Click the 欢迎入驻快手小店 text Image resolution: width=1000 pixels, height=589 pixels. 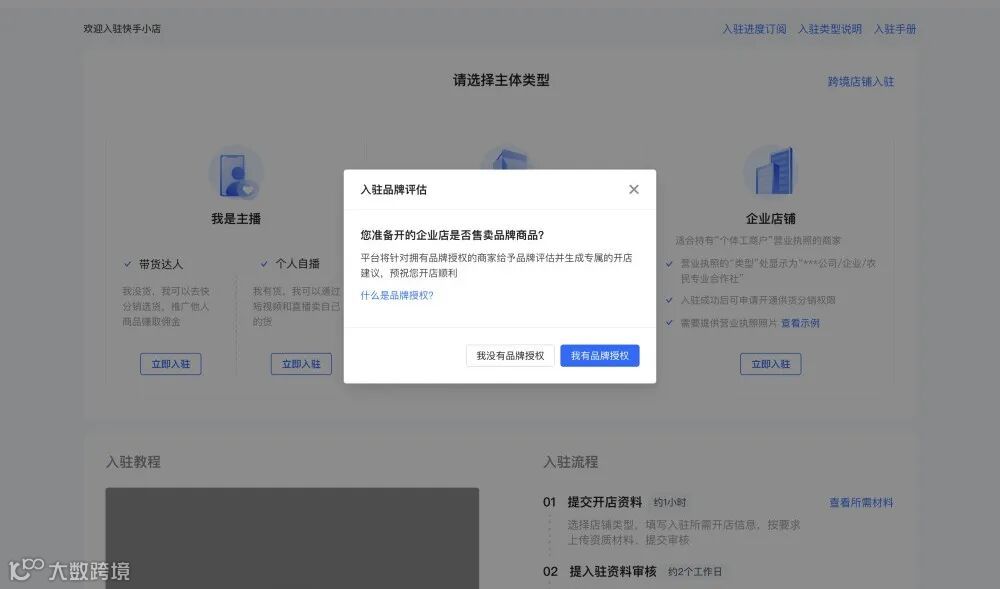122,29
